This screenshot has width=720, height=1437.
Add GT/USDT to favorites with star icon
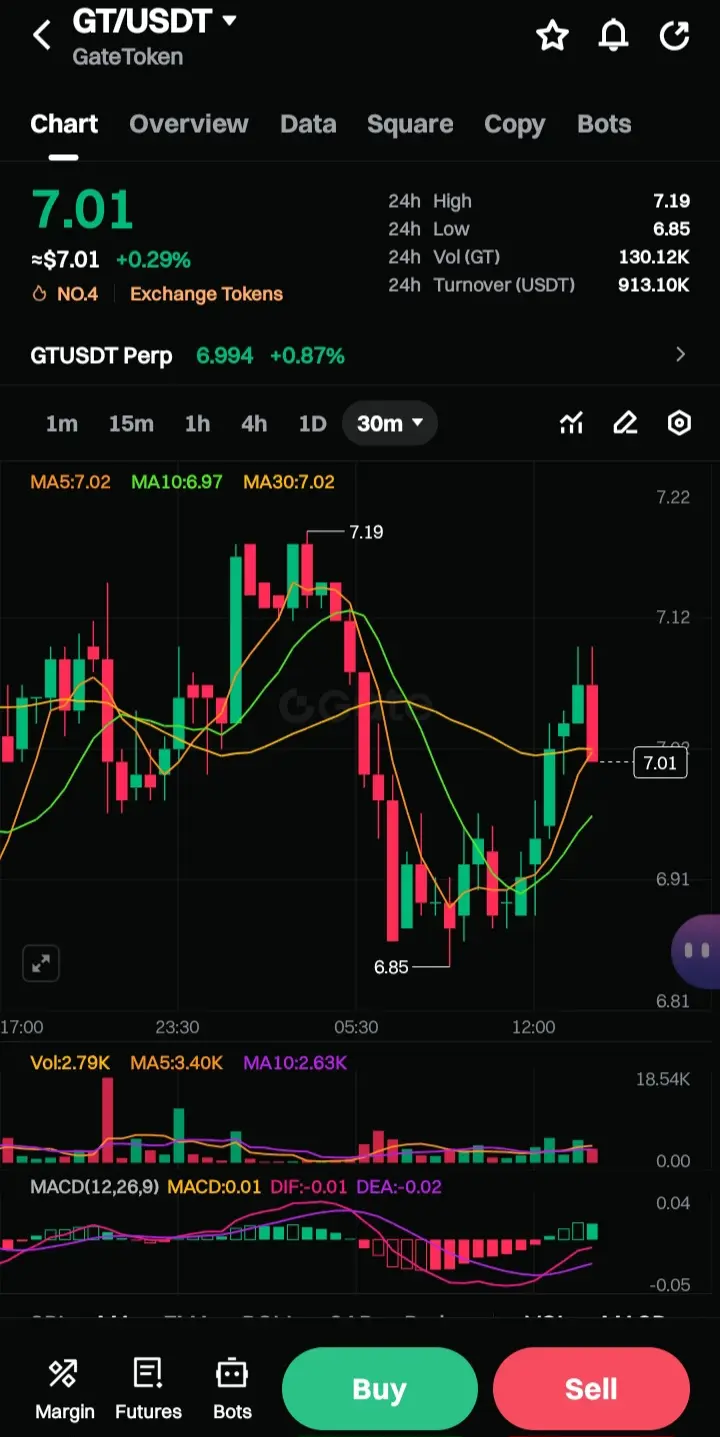[552, 36]
